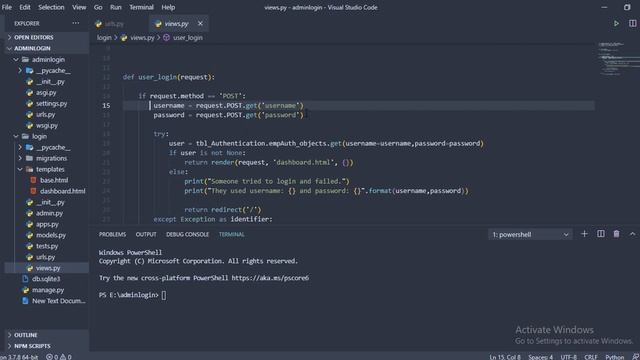The height and width of the screenshot is (360, 640).
Task: Click errors and warnings count in status bar
Action: 59,357
